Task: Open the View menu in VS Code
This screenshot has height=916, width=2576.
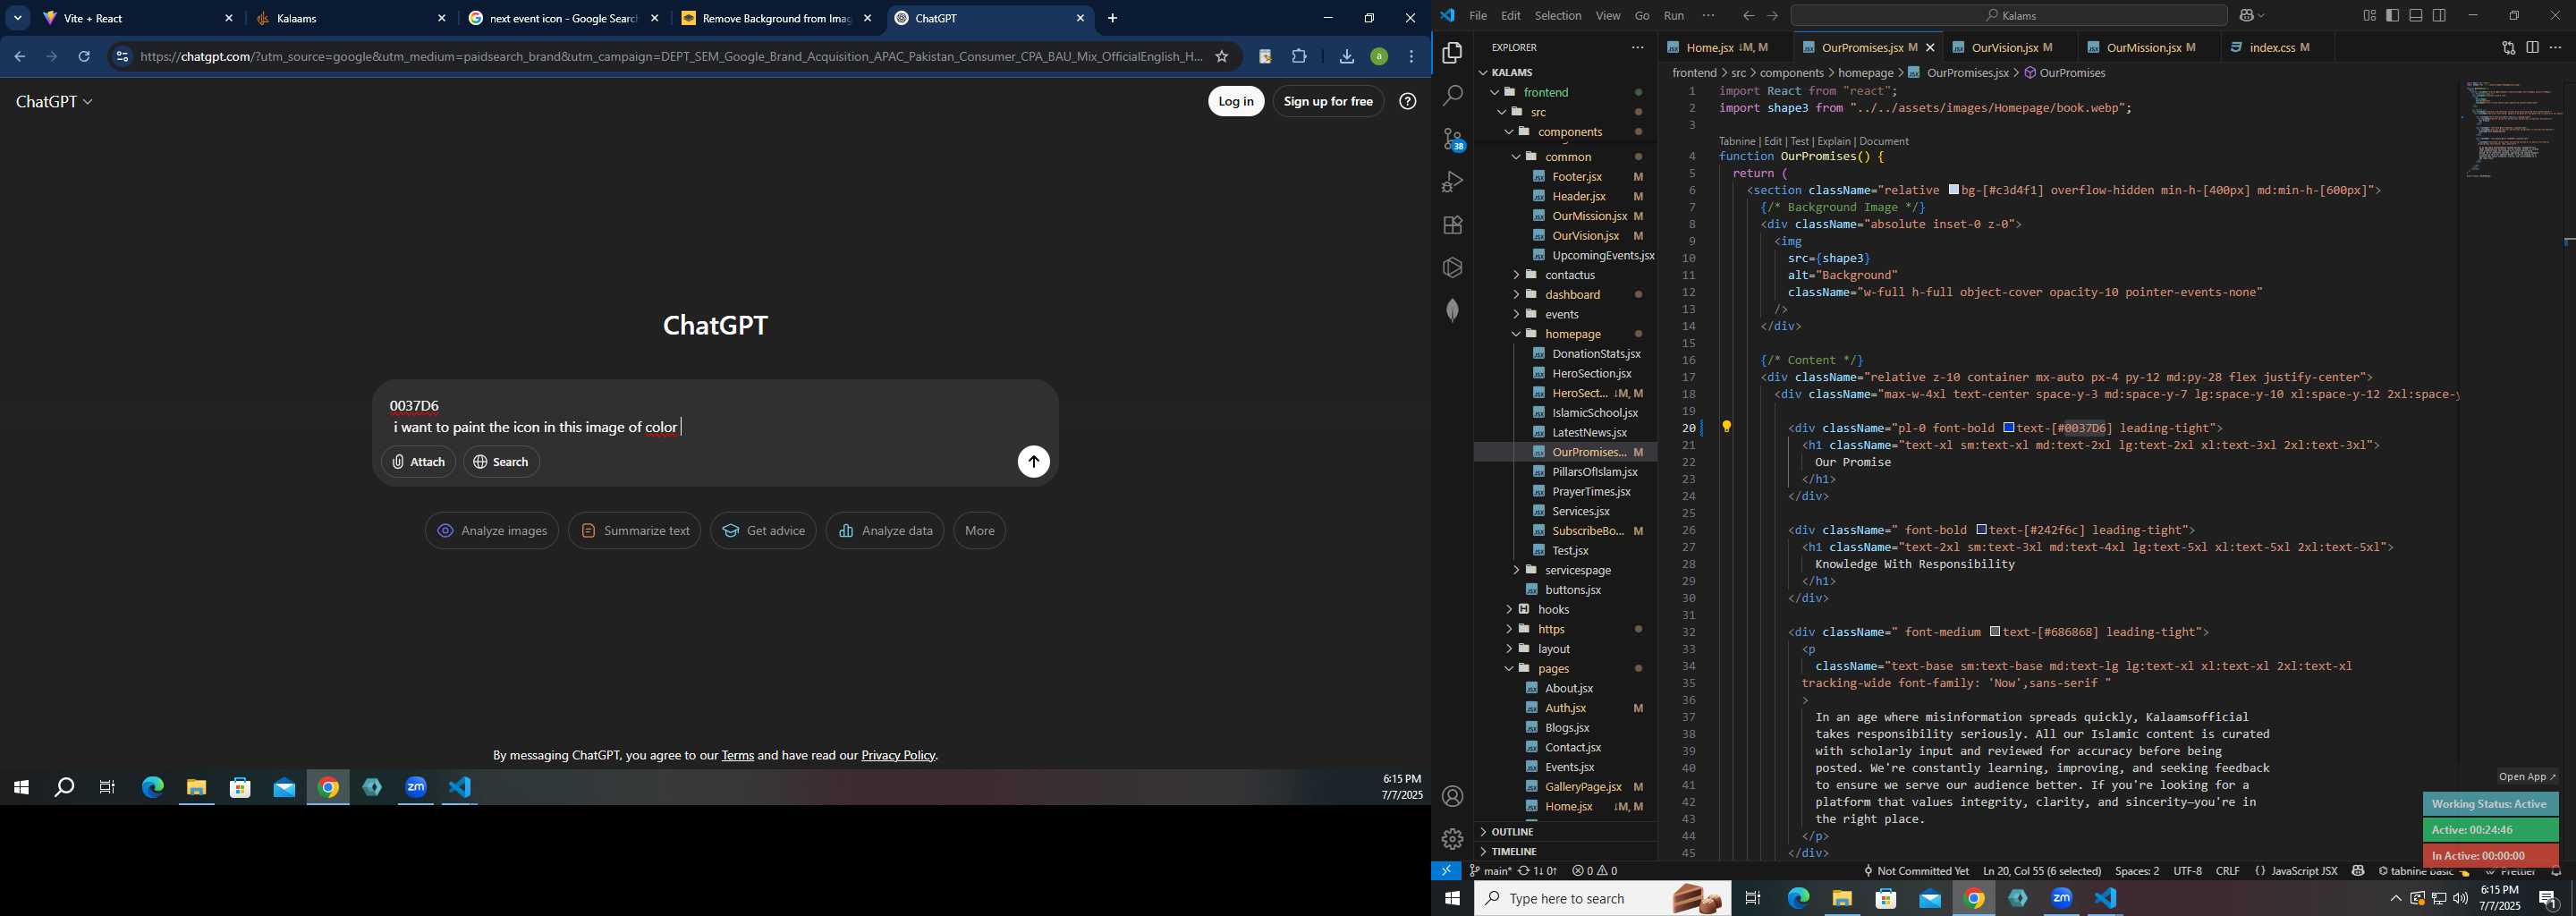Action: [1608, 16]
